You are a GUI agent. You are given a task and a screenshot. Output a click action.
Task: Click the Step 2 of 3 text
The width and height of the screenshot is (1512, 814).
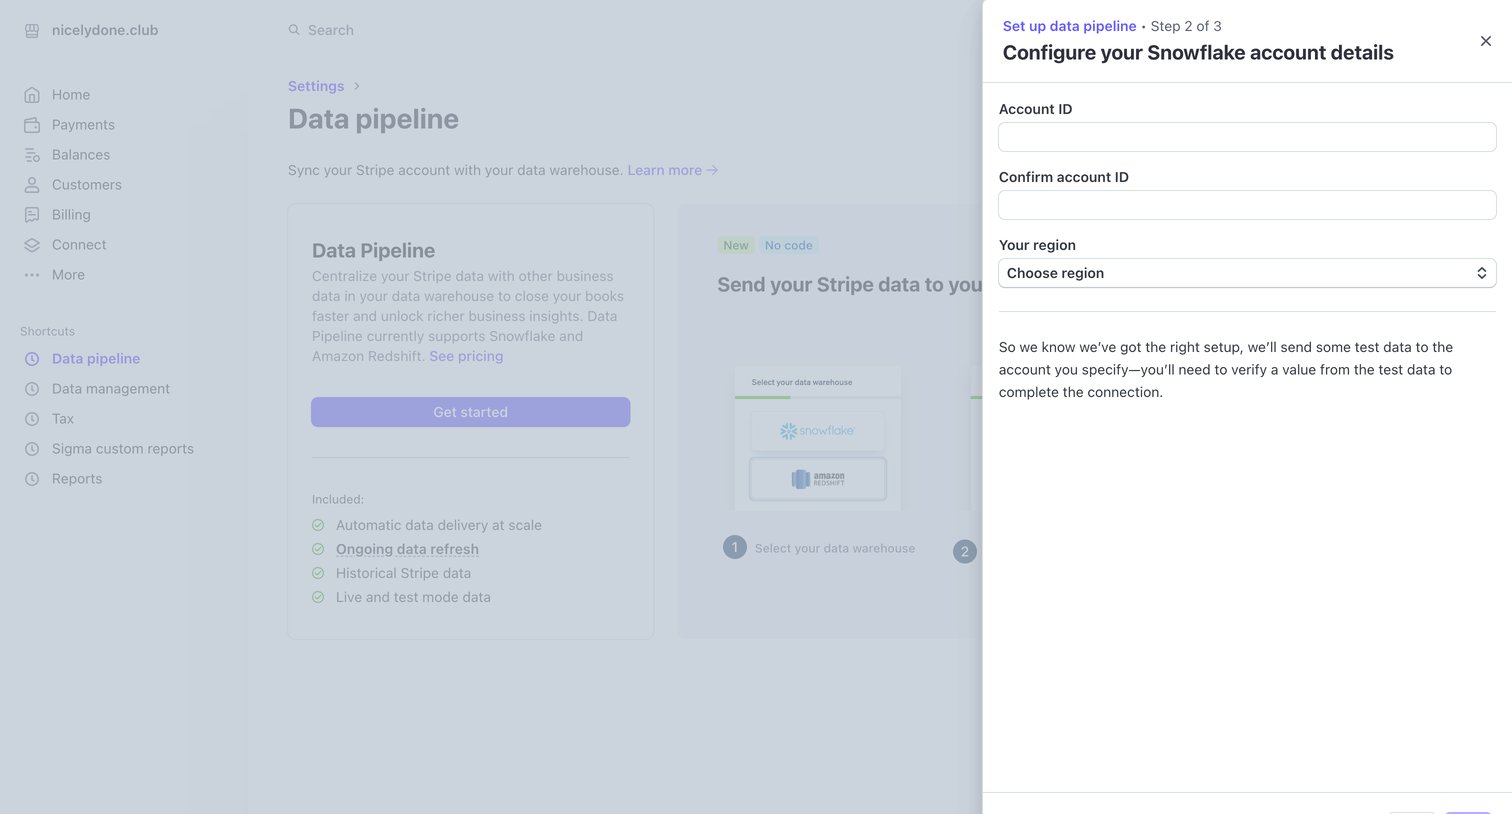click(x=1186, y=26)
